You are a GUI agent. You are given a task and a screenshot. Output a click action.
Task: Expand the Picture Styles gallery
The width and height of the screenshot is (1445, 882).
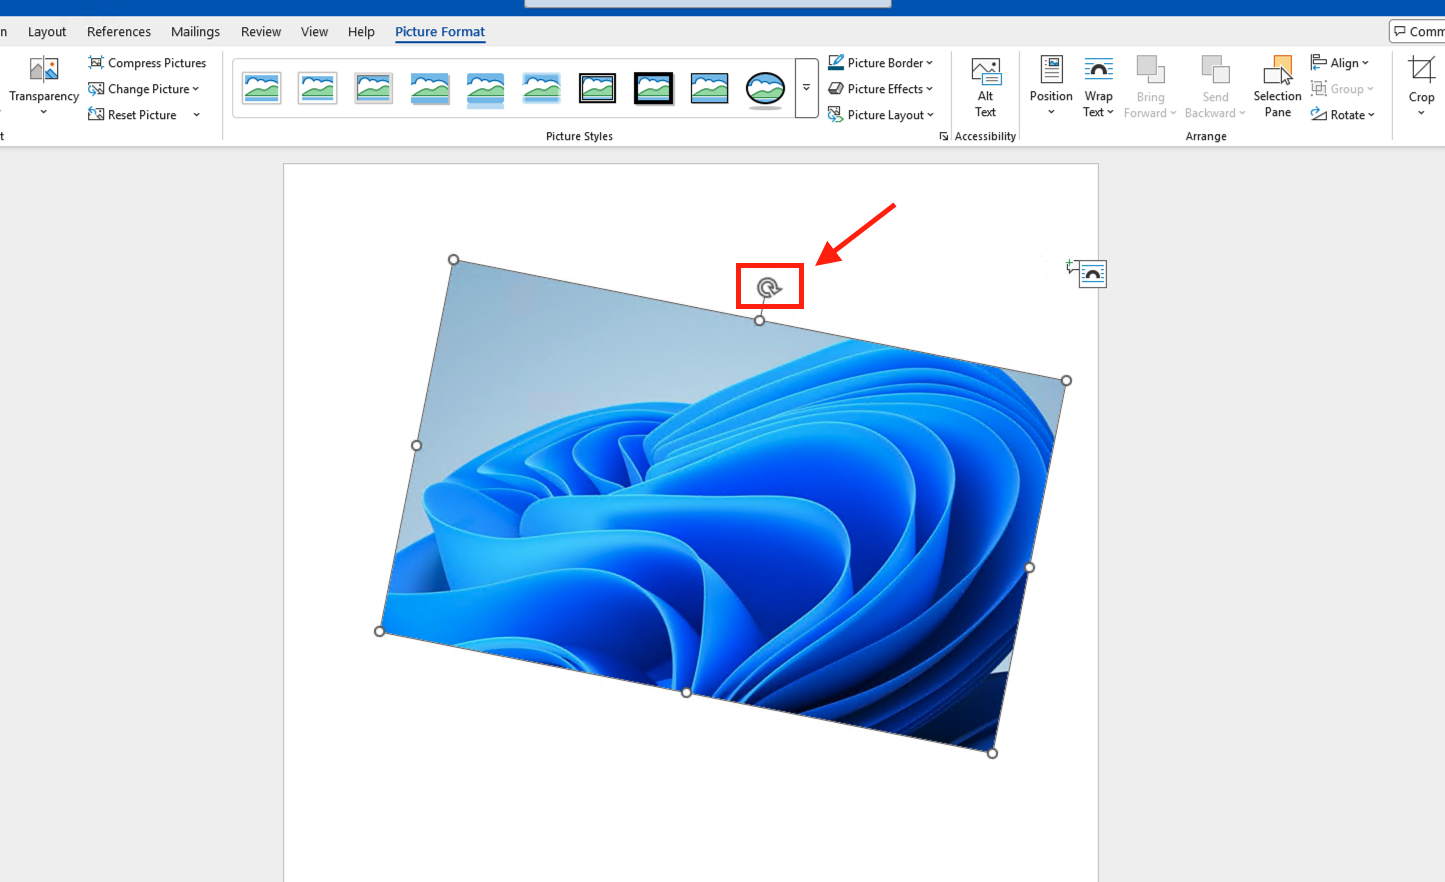click(806, 88)
